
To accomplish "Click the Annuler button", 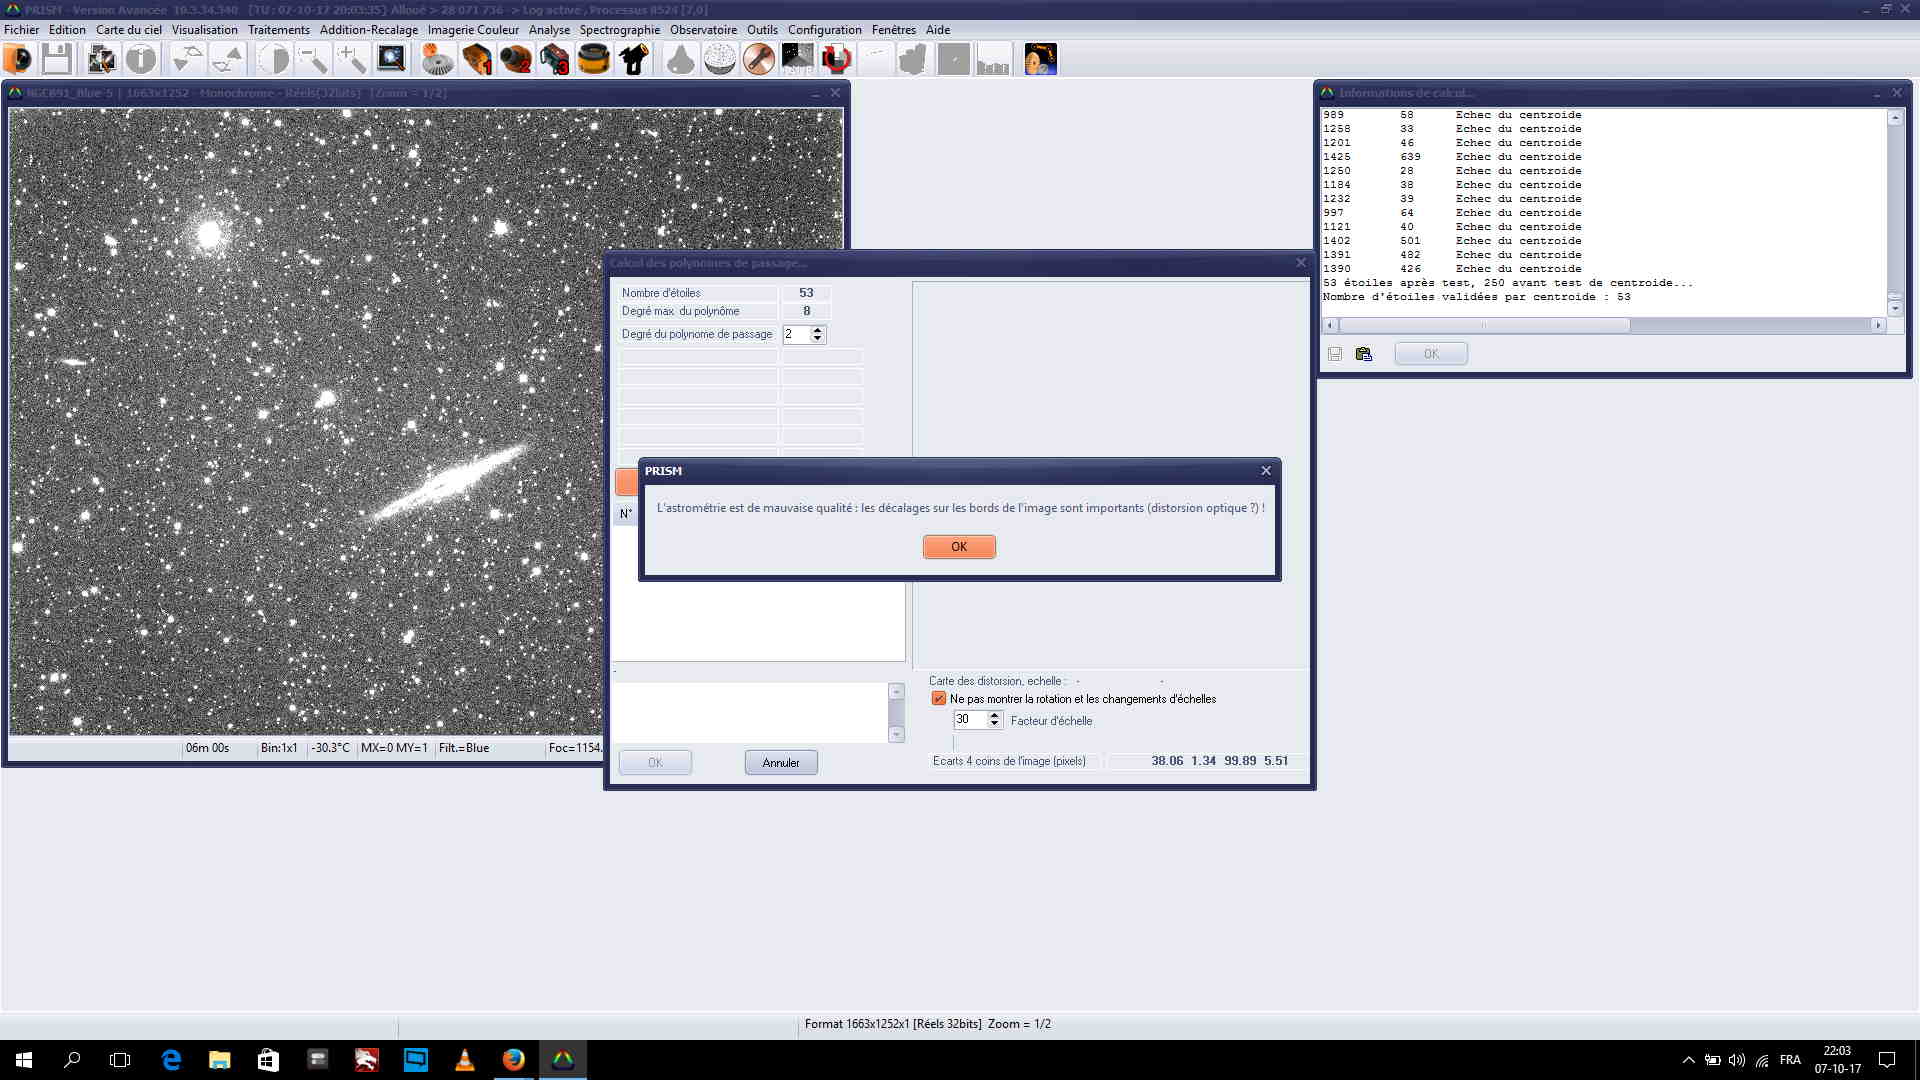I will 780,762.
